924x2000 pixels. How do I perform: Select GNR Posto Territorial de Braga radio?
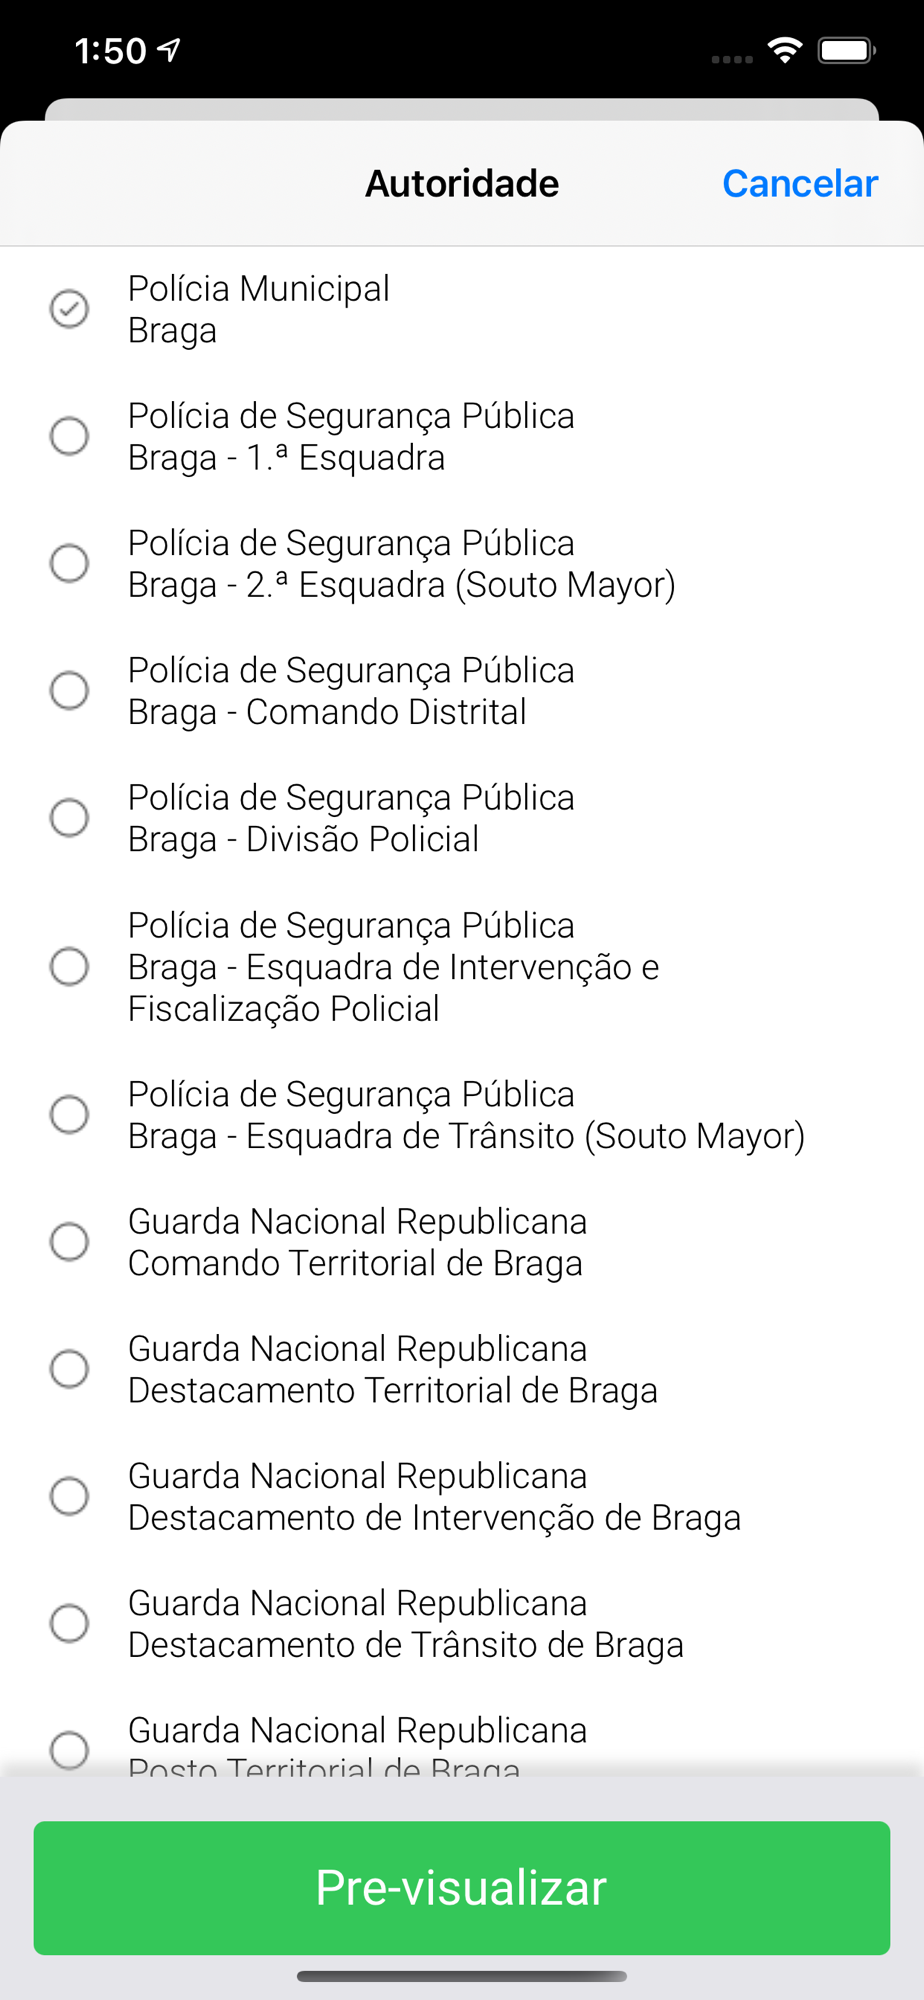[69, 1751]
